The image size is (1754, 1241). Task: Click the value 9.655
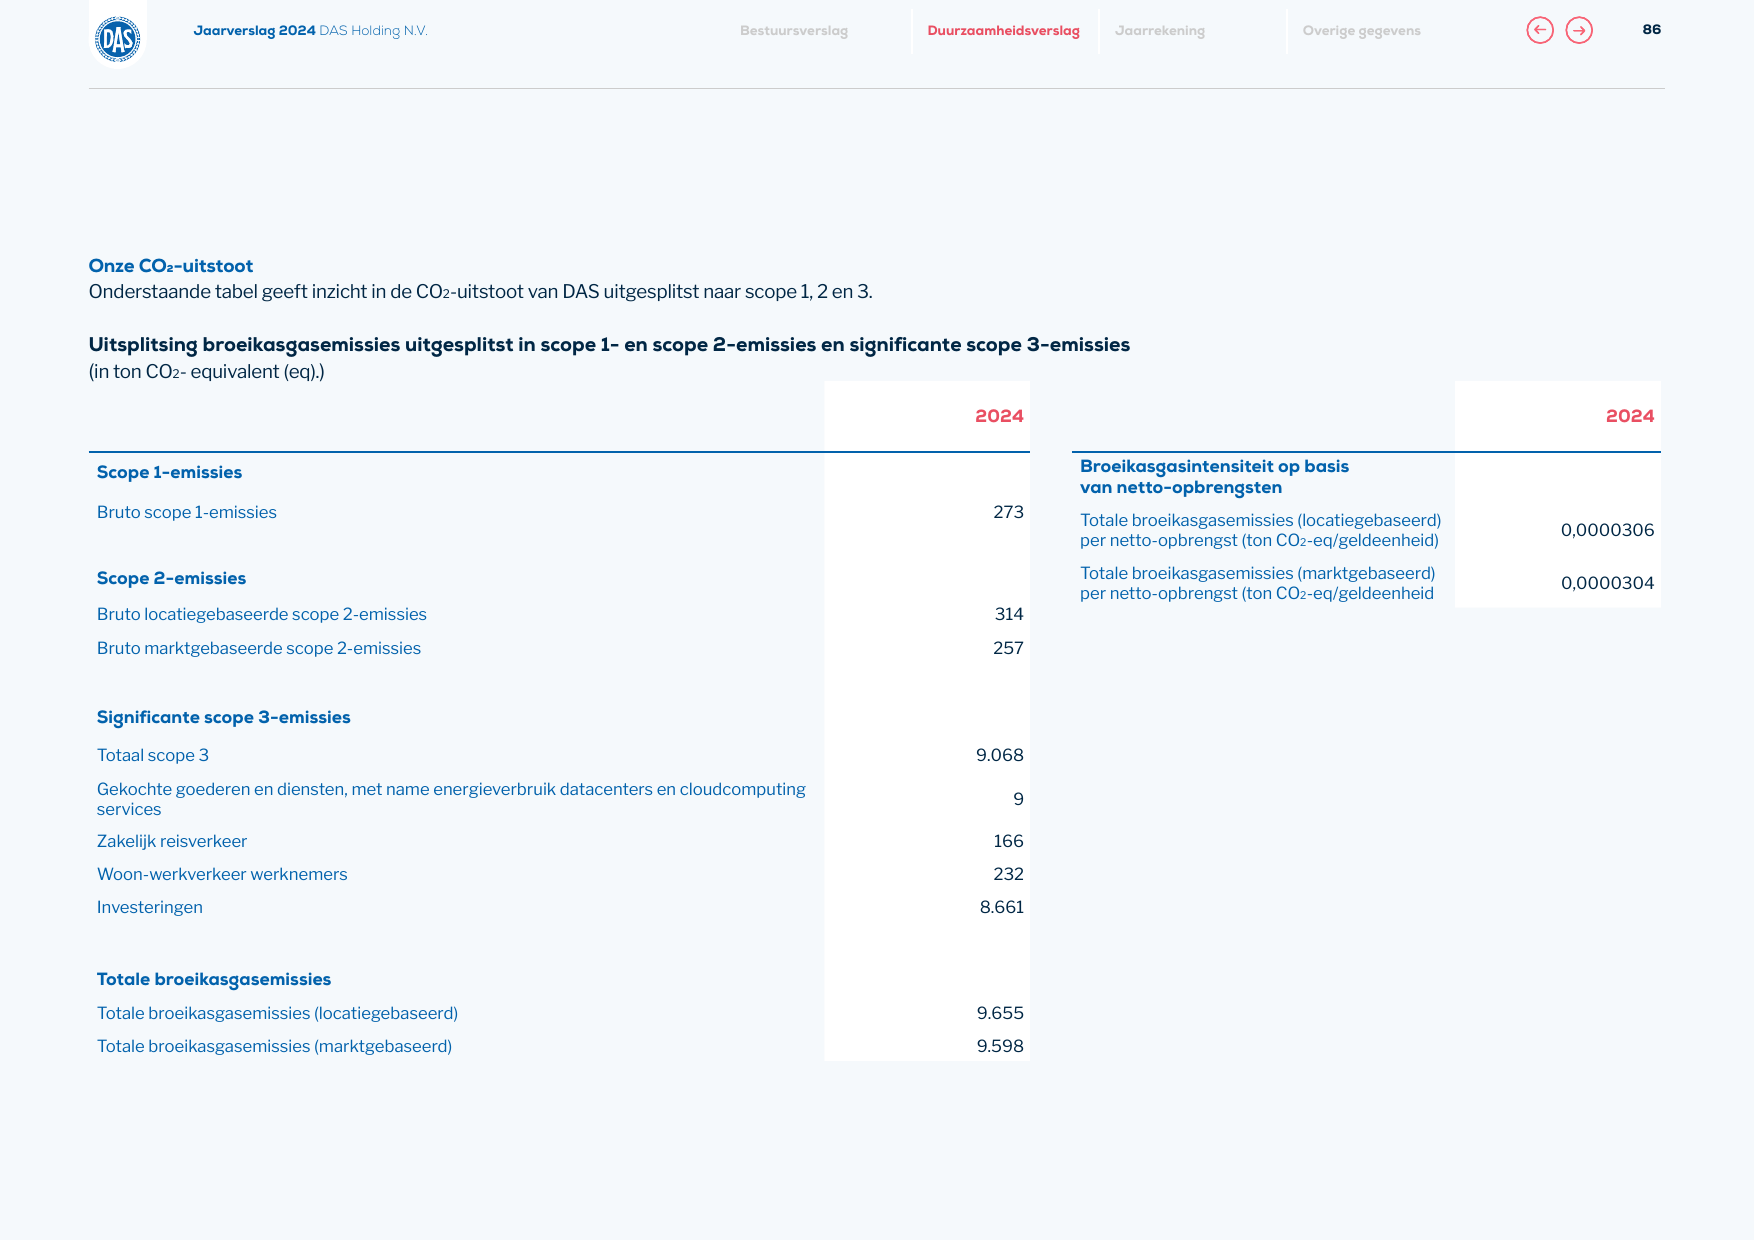[x=1000, y=1013]
